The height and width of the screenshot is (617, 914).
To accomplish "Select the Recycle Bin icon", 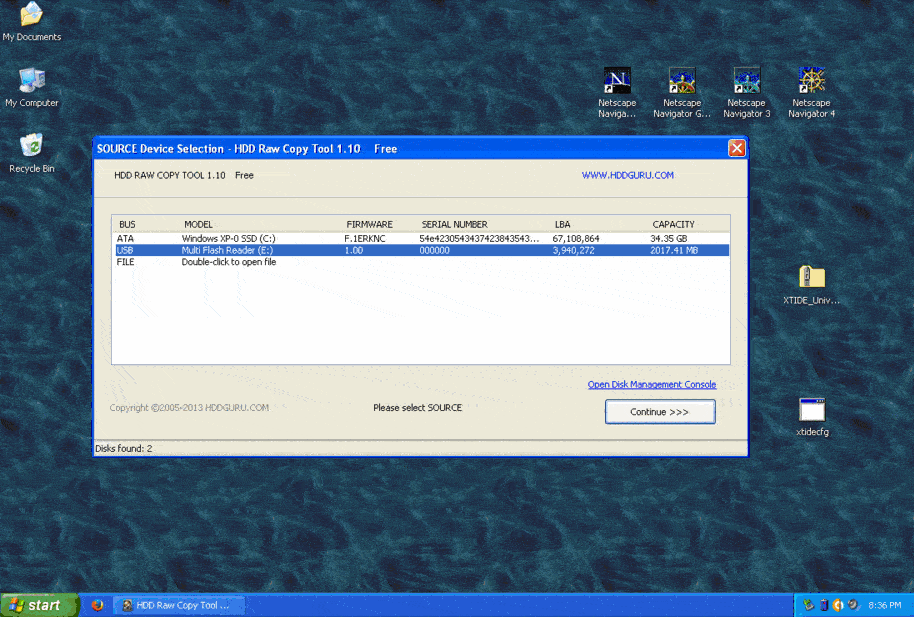I will coord(31,153).
